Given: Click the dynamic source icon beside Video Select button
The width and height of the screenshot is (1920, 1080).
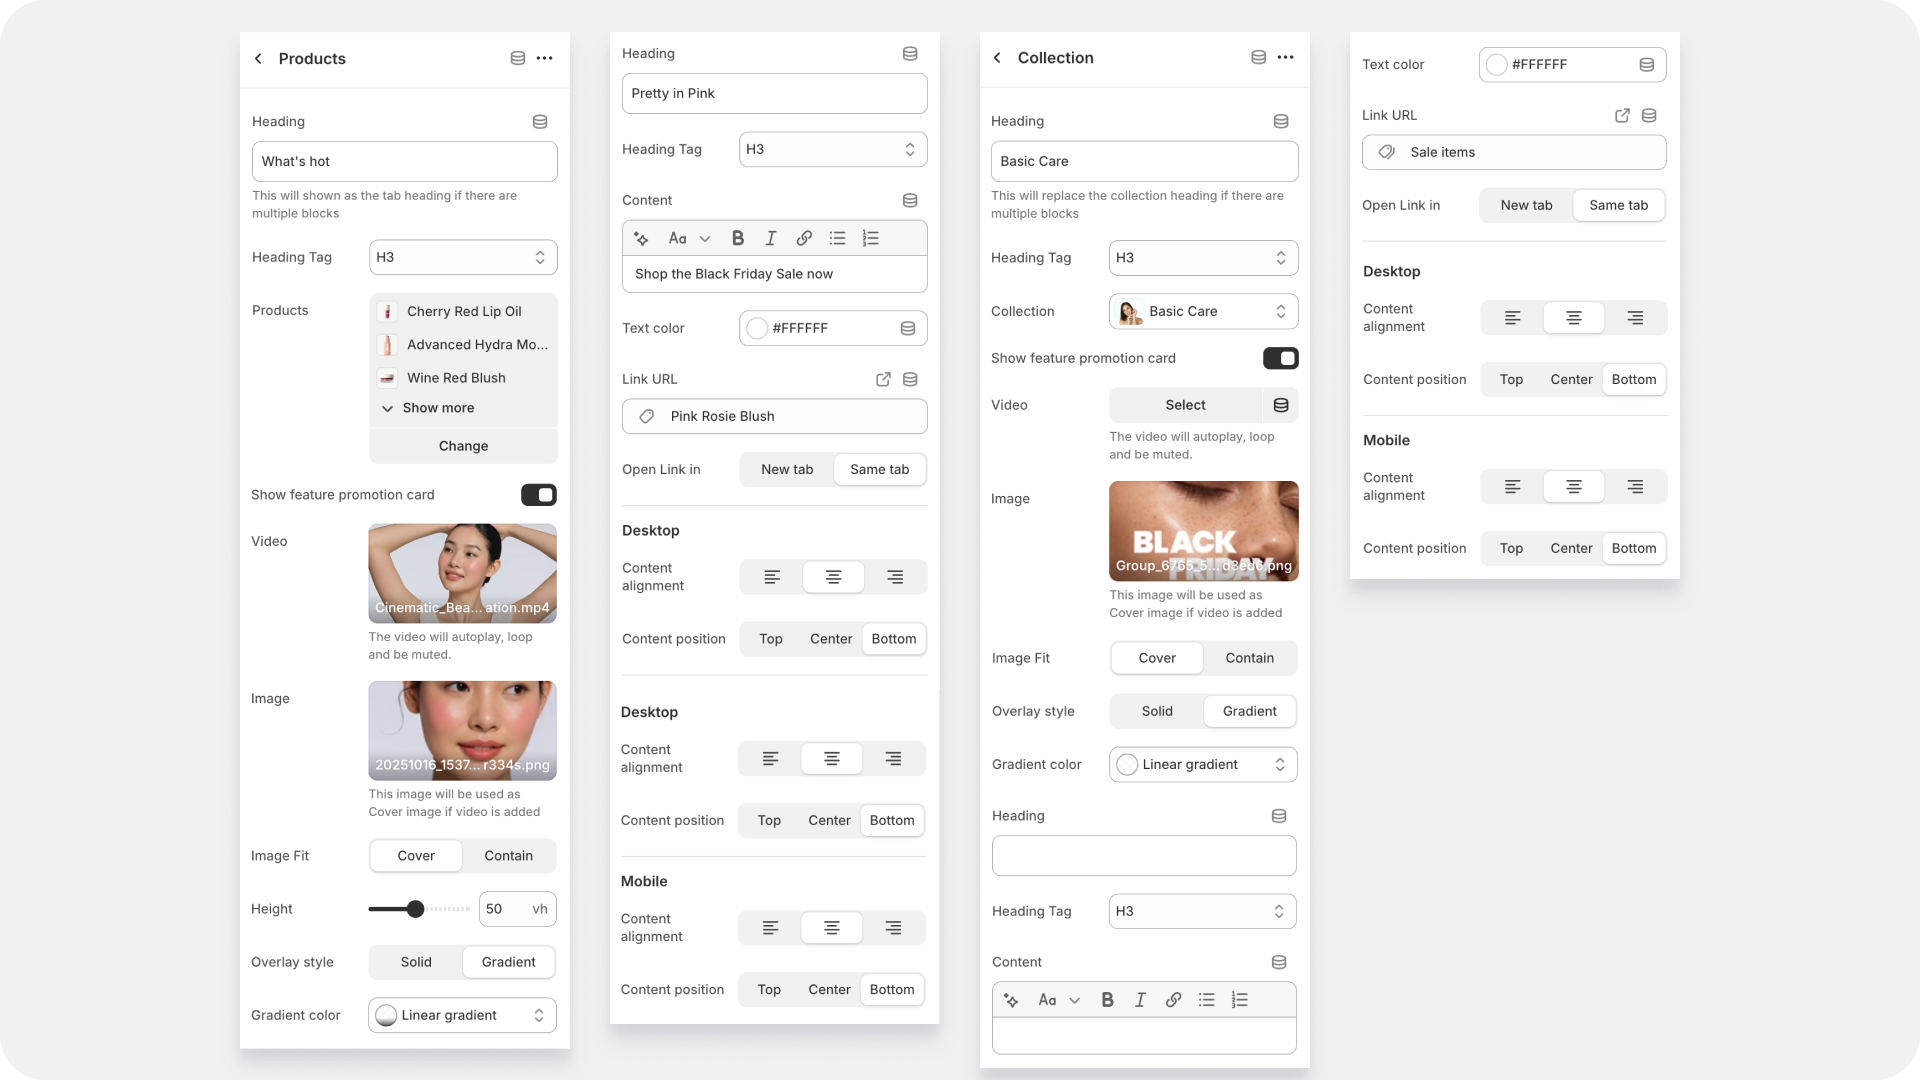Looking at the screenshot, I should (x=1280, y=405).
